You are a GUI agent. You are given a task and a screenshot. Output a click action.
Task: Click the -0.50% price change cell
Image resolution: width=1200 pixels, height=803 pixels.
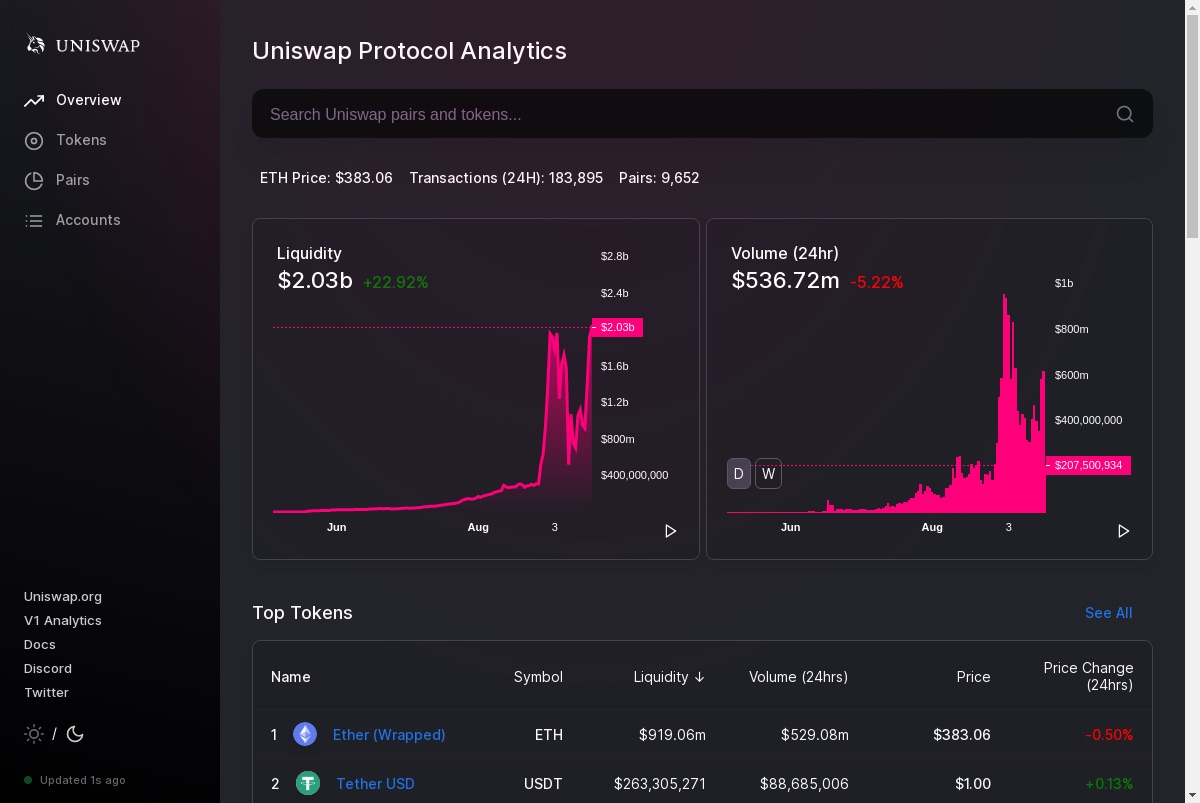point(1109,735)
